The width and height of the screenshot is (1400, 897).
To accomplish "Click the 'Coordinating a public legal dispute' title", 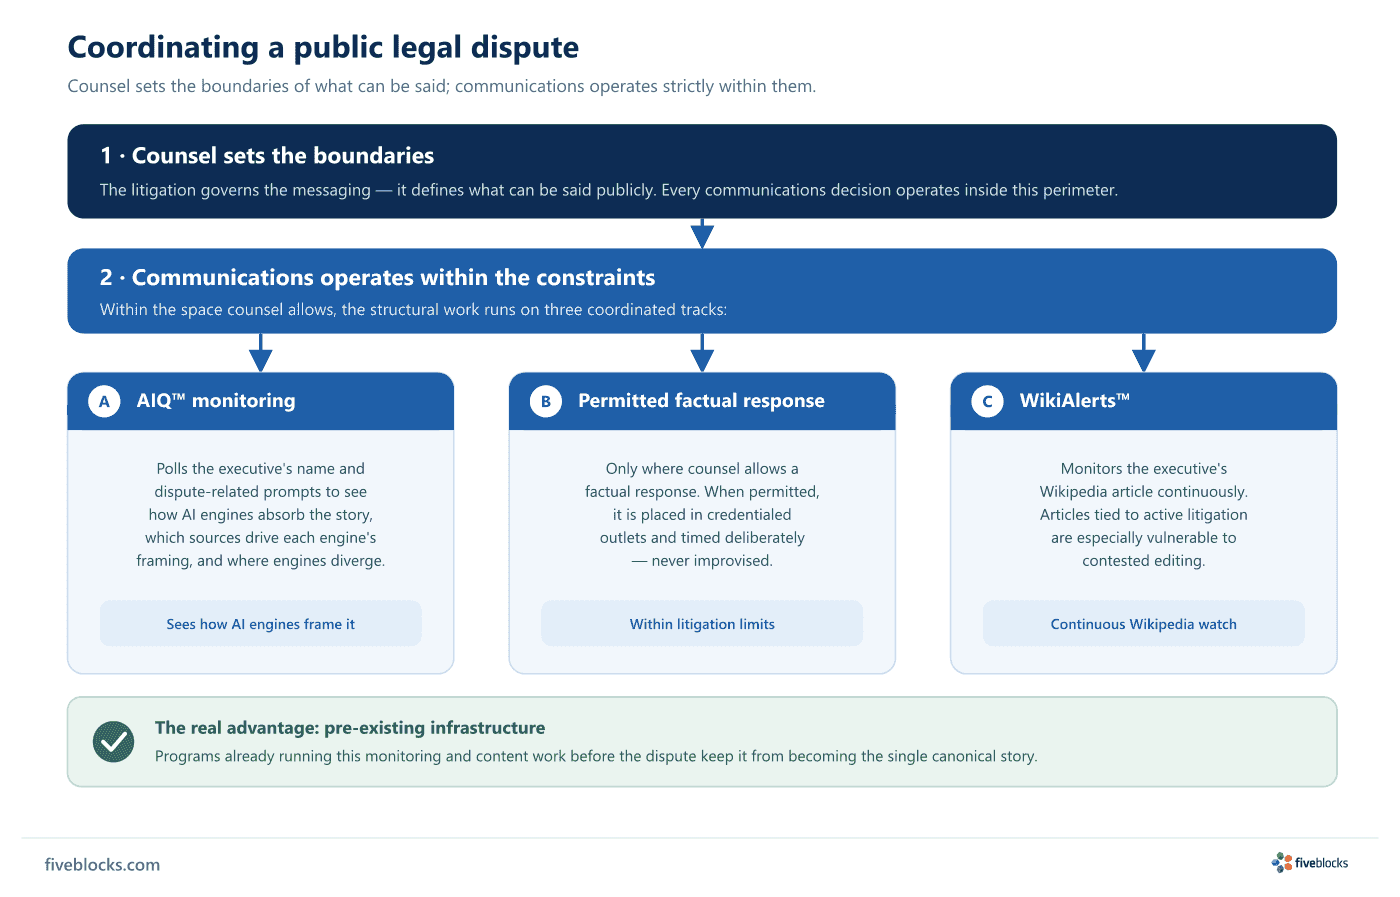I will point(323,47).
